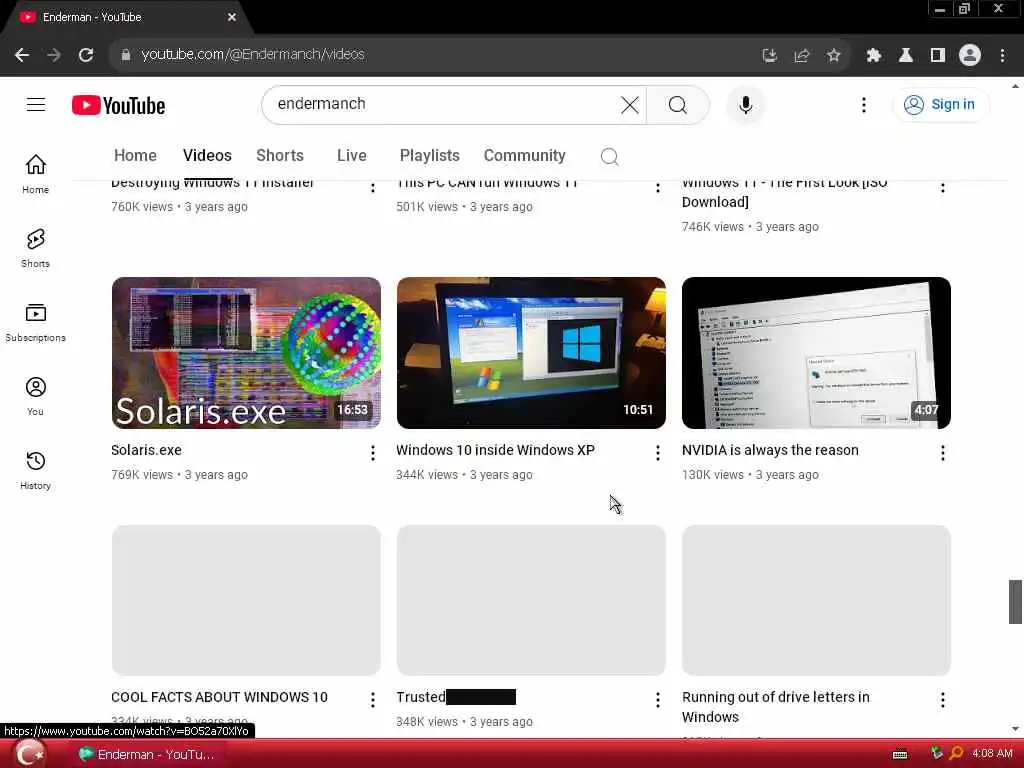Open COOL FACTS ABOUT WINDOWS 10 title

point(219,697)
